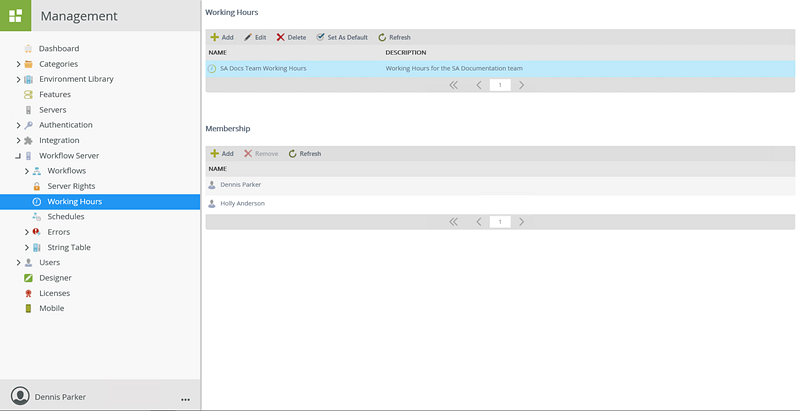The image size is (800, 411).
Task: Click NAME column header in Working Hours
Action: click(217, 53)
